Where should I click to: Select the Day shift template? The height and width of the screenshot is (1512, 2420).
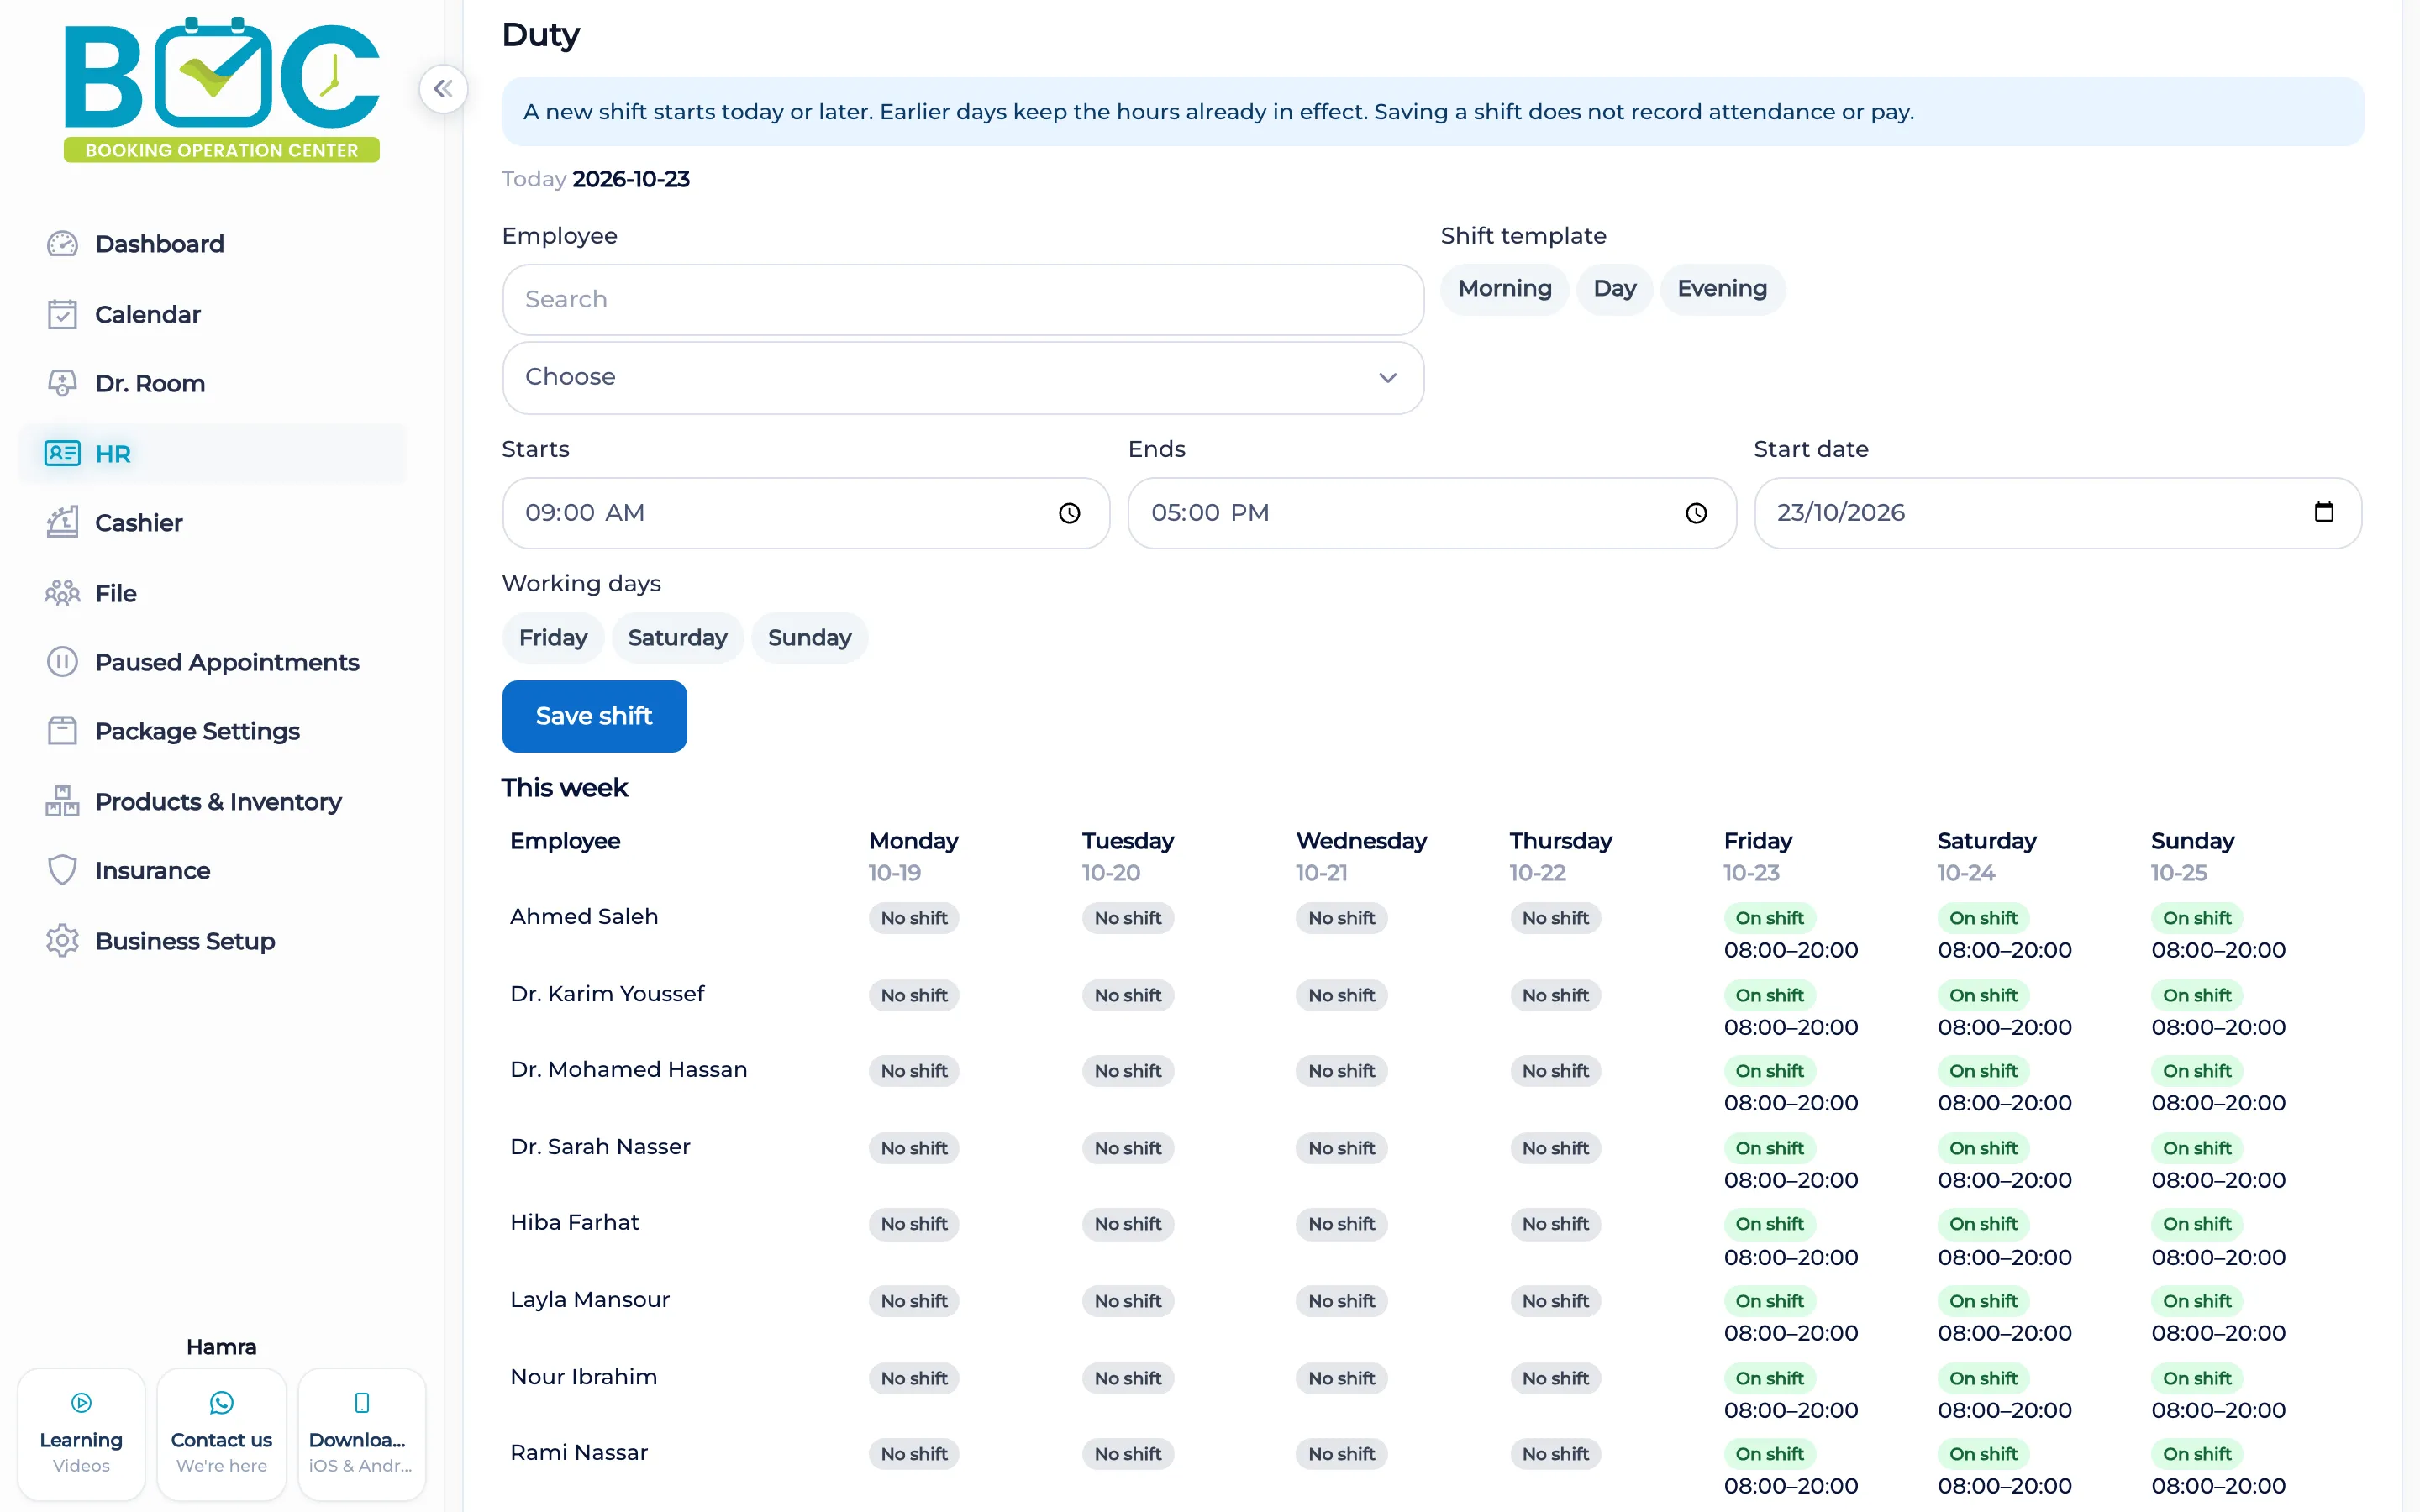click(x=1614, y=289)
